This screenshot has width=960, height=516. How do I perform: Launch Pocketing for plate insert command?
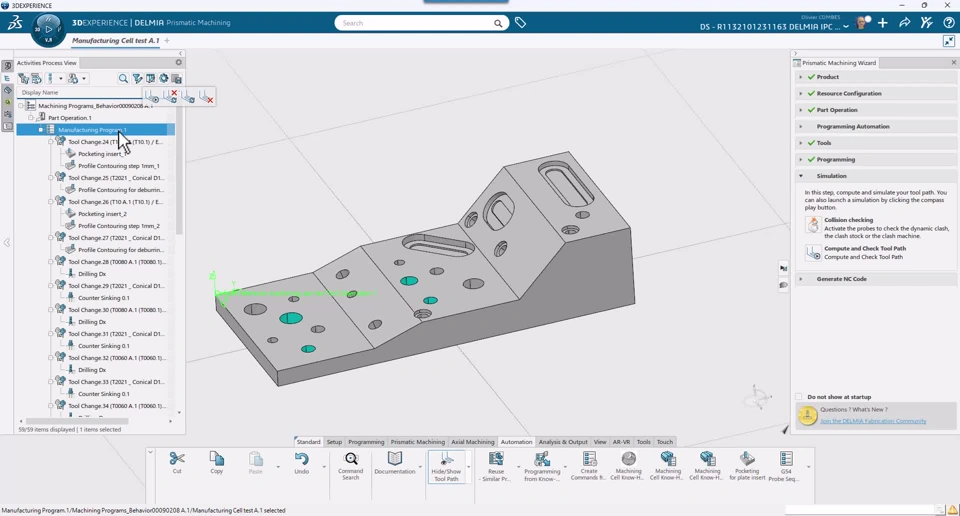[747, 459]
